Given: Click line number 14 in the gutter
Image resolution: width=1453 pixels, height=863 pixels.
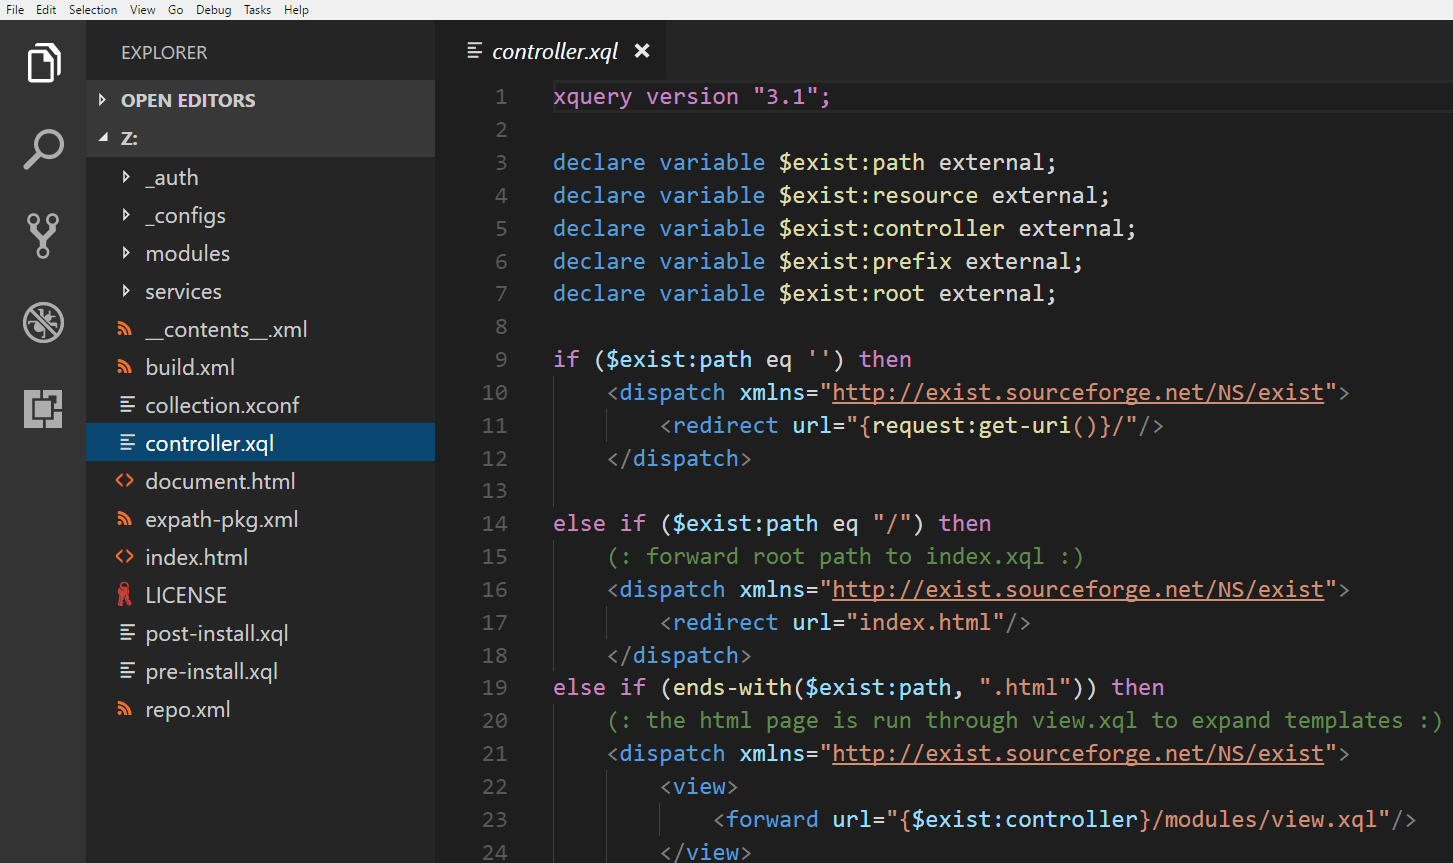Looking at the screenshot, I should (x=495, y=523).
